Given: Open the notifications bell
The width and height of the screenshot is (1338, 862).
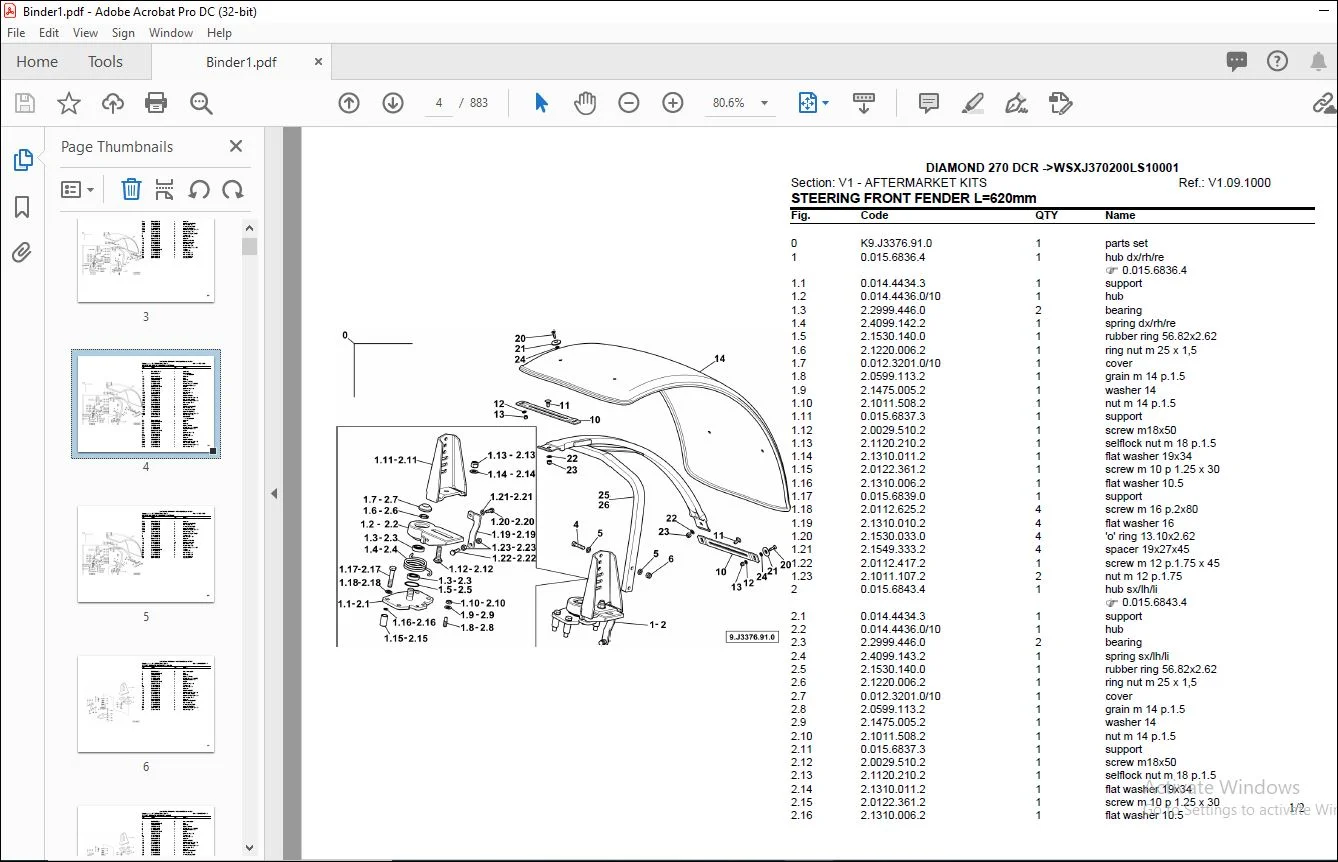Looking at the screenshot, I should (1318, 62).
